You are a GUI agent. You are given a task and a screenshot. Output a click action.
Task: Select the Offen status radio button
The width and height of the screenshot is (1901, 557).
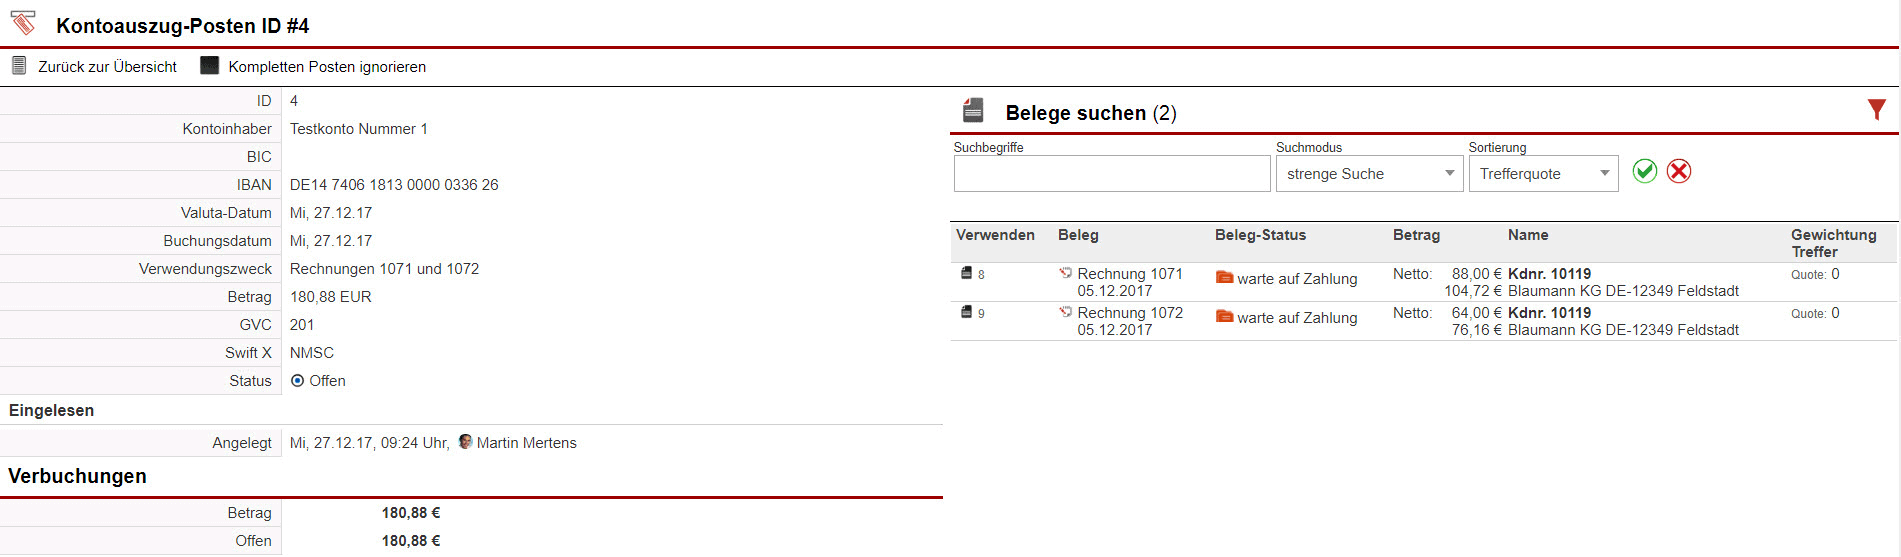click(x=297, y=381)
